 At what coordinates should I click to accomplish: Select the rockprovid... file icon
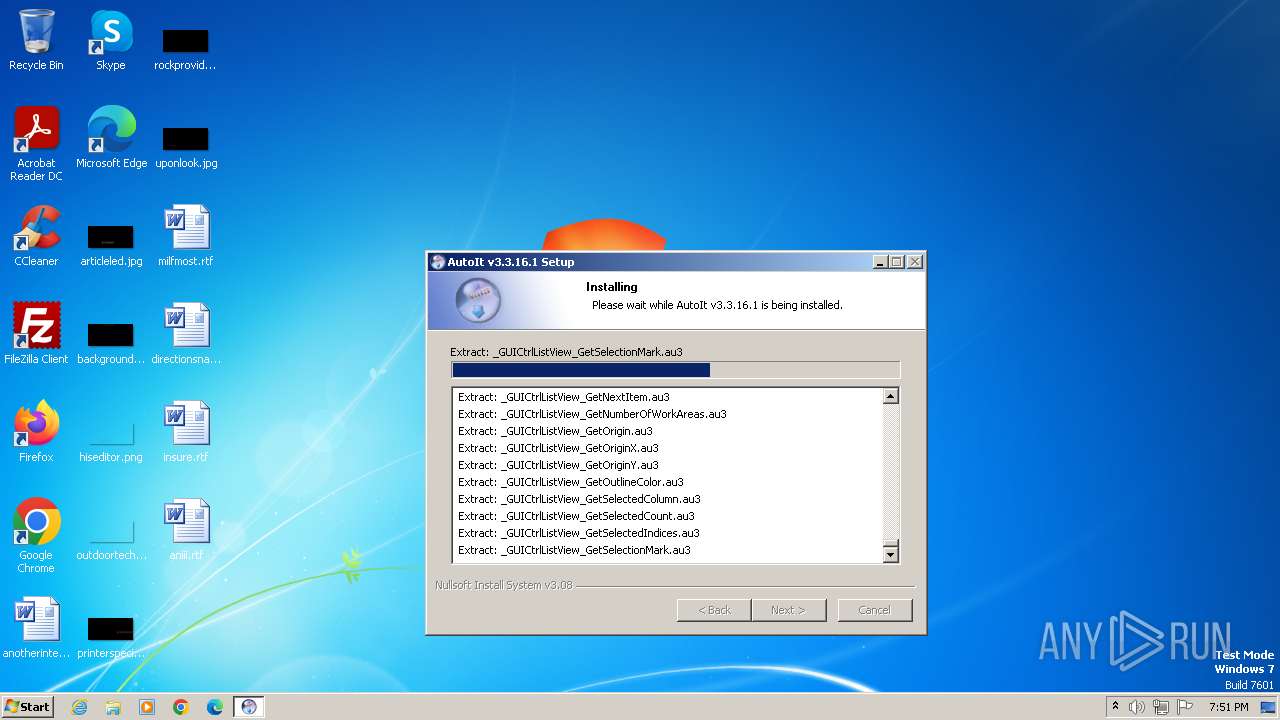(x=186, y=48)
